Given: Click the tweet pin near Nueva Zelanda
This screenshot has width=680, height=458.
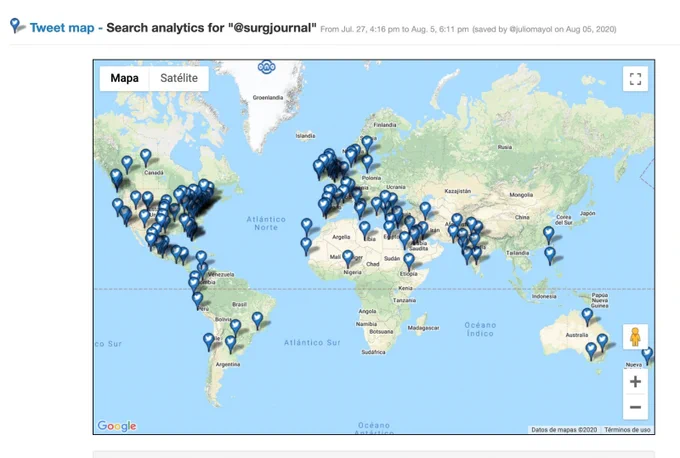Looking at the screenshot, I should click(x=647, y=356).
